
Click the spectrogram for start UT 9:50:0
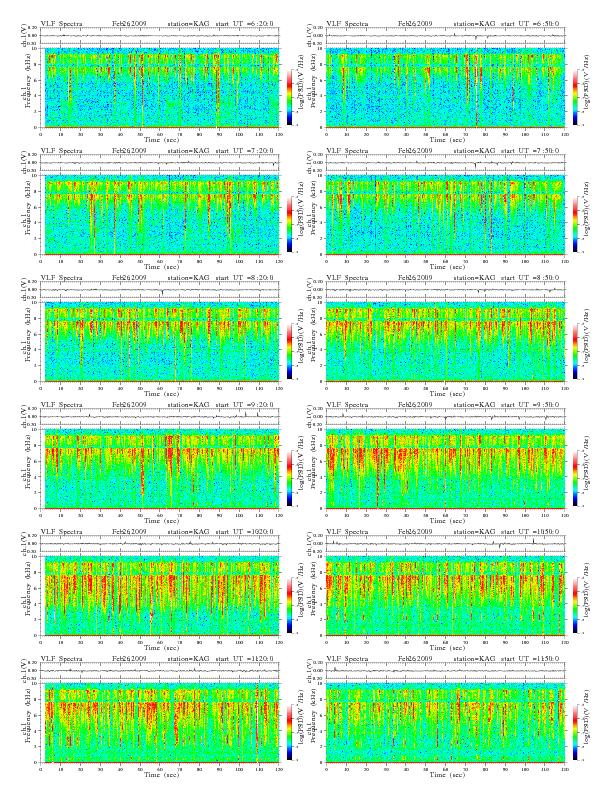pos(445,469)
